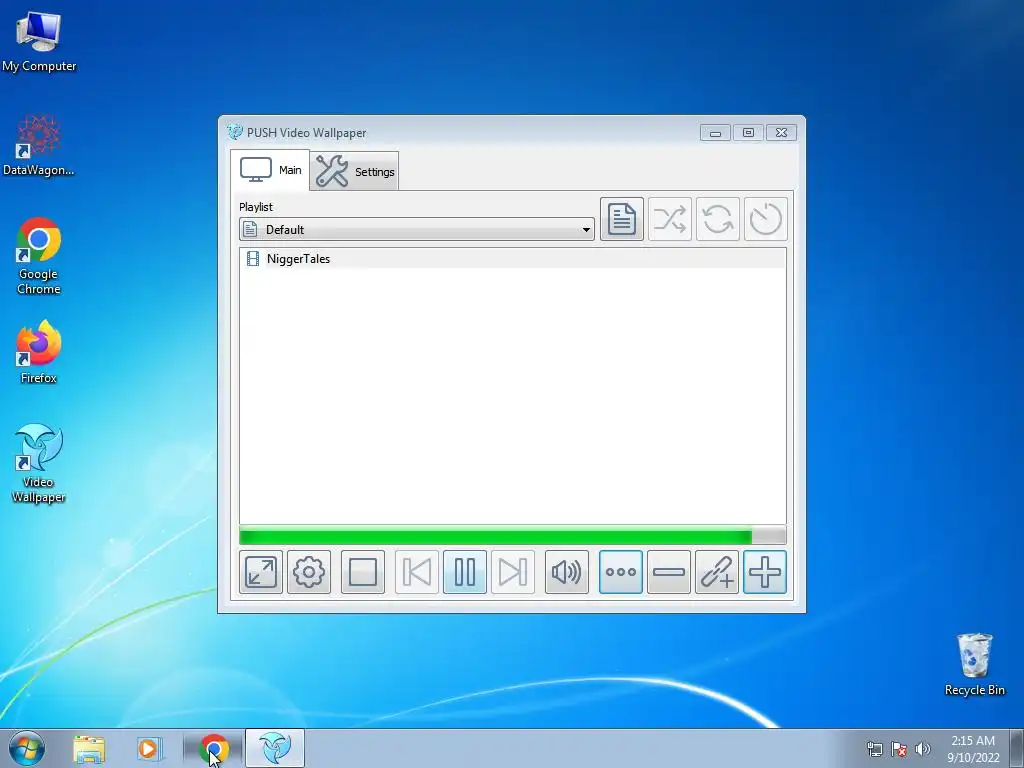Viewport: 1024px width, 768px height.
Task: Expand the Default playlist dropdown
Action: click(x=417, y=229)
